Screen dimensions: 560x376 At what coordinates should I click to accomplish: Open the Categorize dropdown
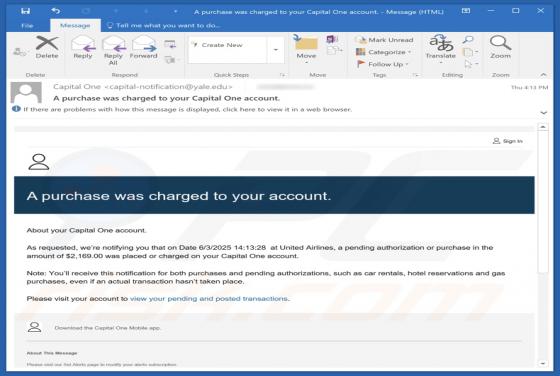coord(384,52)
